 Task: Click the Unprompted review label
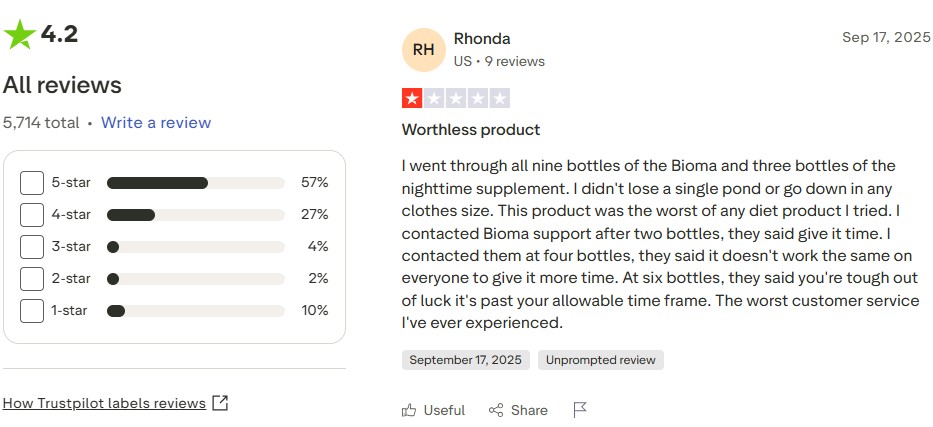[600, 360]
